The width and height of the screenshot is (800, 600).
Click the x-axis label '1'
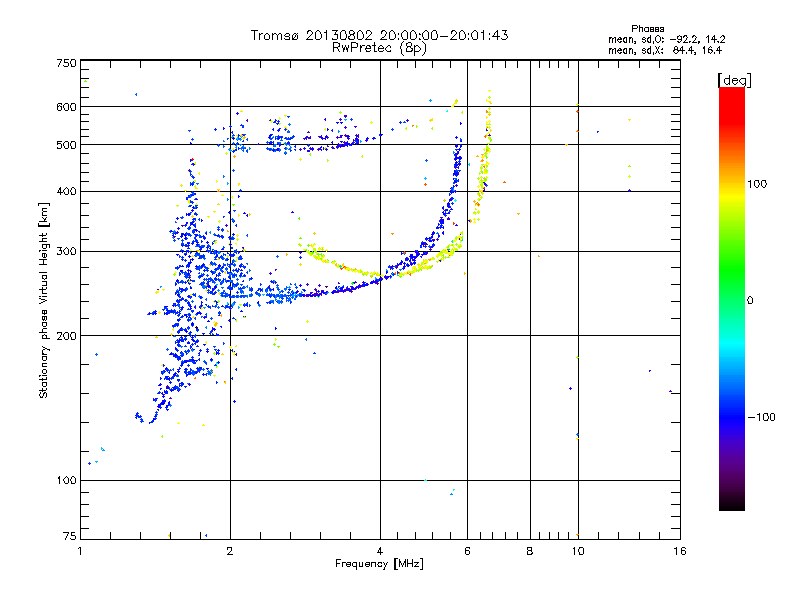[80, 551]
